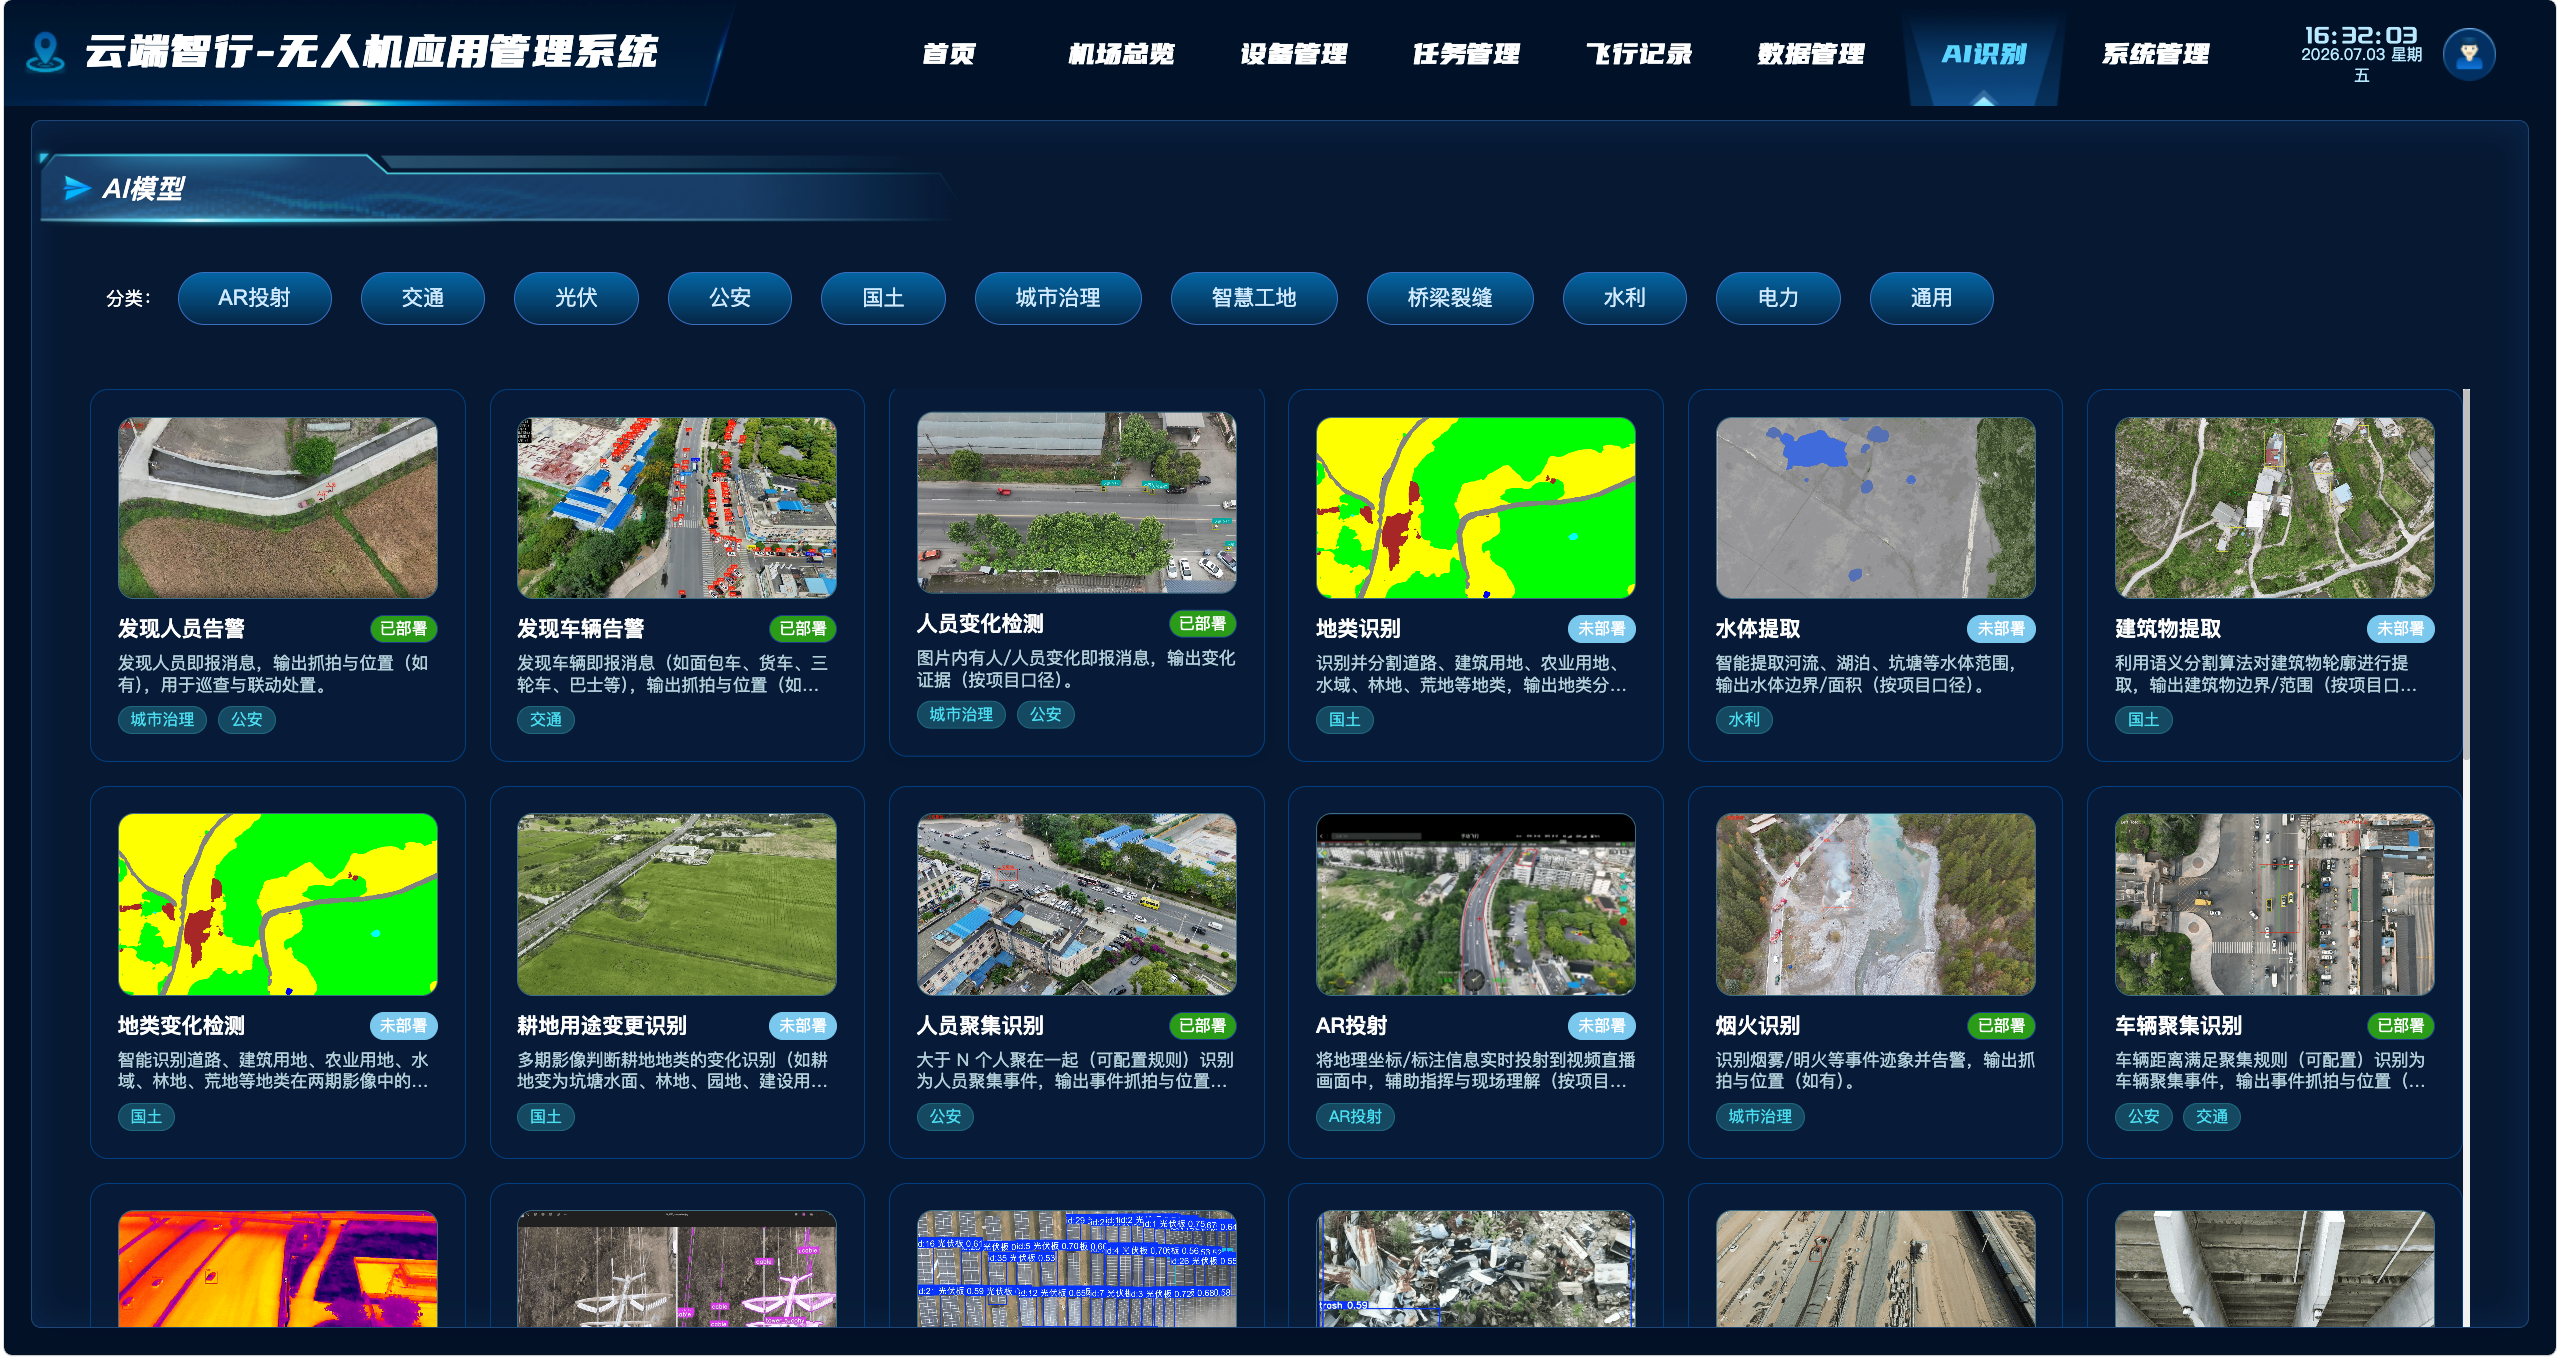Select the 桥梁裂缝 category filter
The height and width of the screenshot is (1359, 2560).
1450,298
